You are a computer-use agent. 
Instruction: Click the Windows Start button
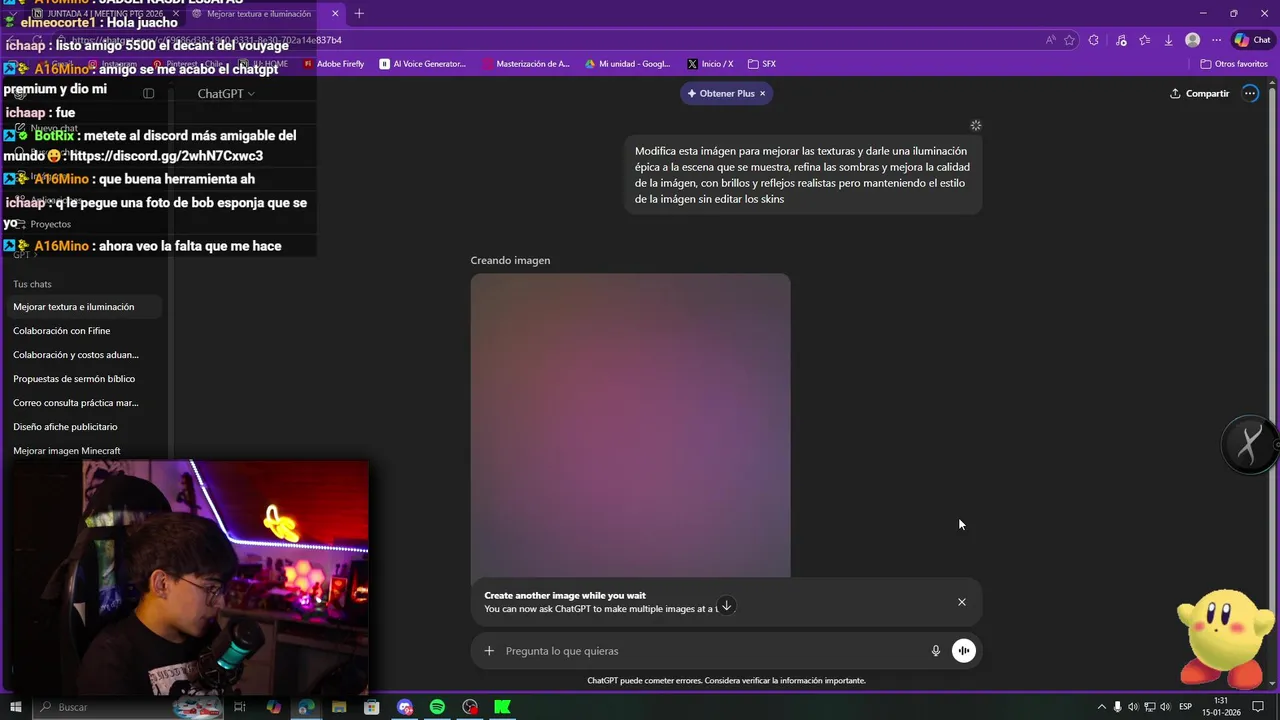(x=16, y=707)
